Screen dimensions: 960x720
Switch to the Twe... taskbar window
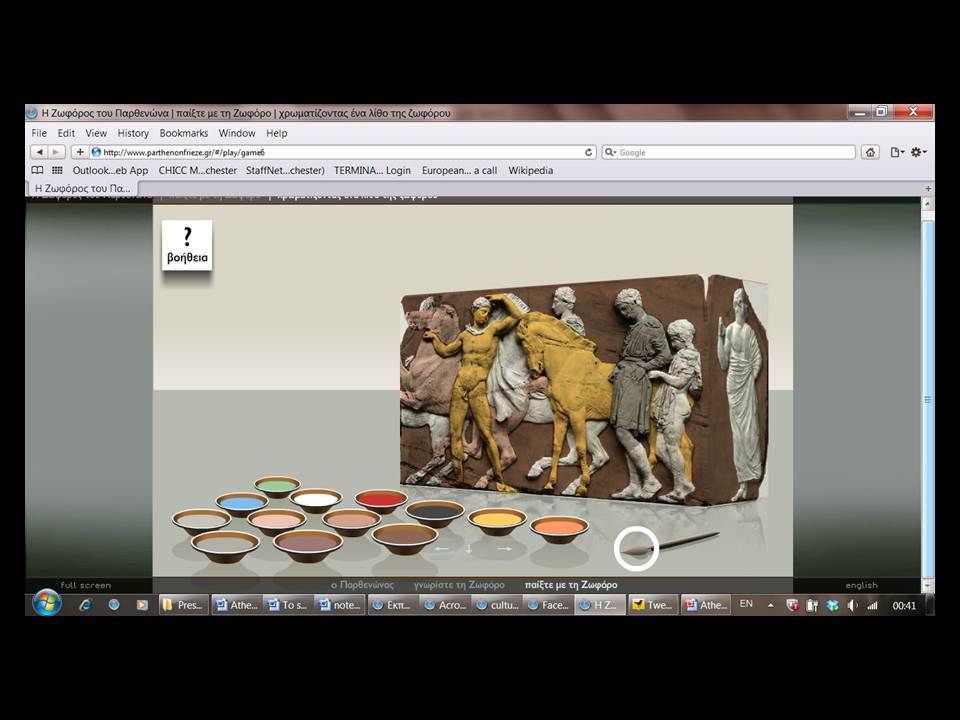coord(653,605)
